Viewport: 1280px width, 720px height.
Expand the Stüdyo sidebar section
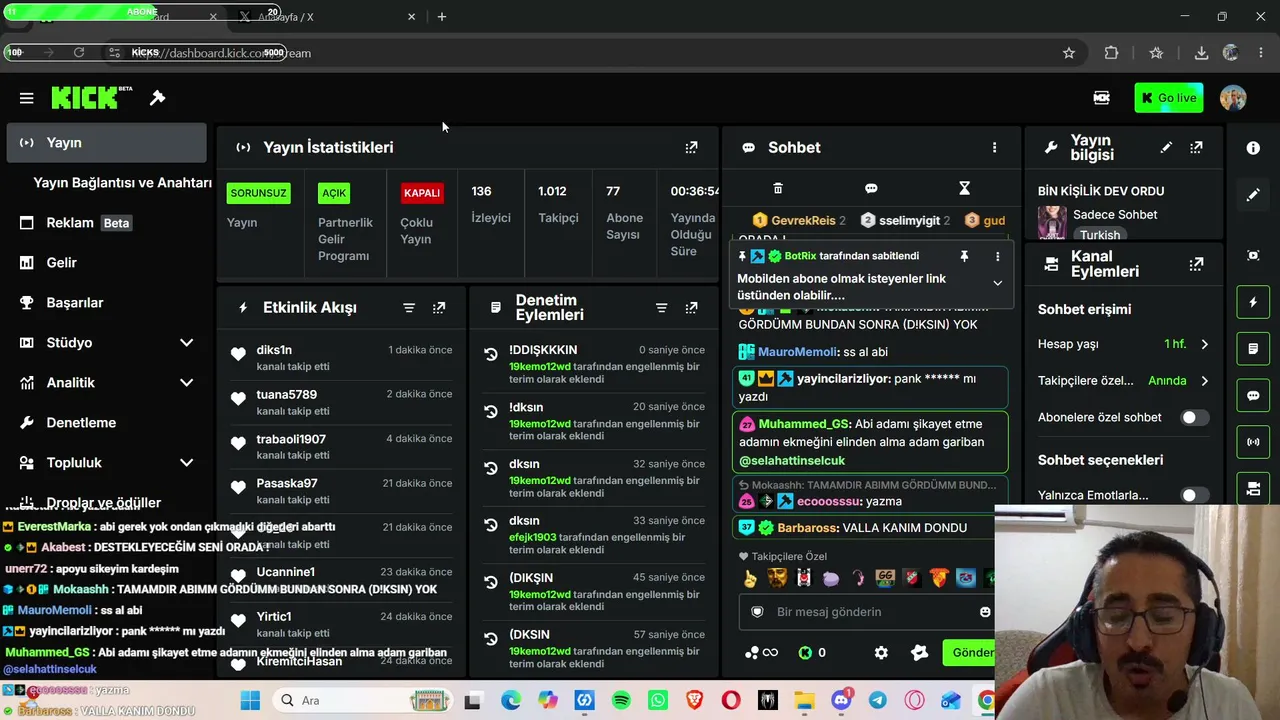click(x=186, y=343)
